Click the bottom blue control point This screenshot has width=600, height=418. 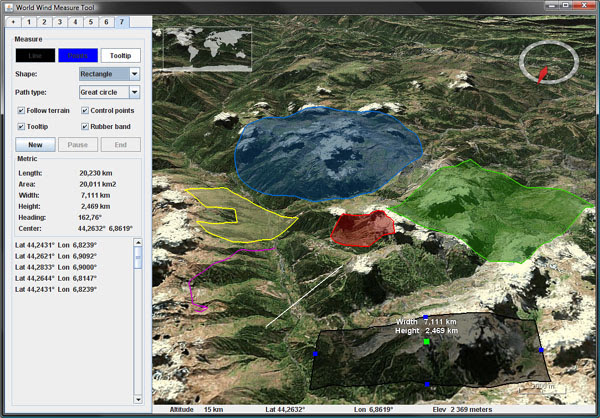(x=427, y=384)
